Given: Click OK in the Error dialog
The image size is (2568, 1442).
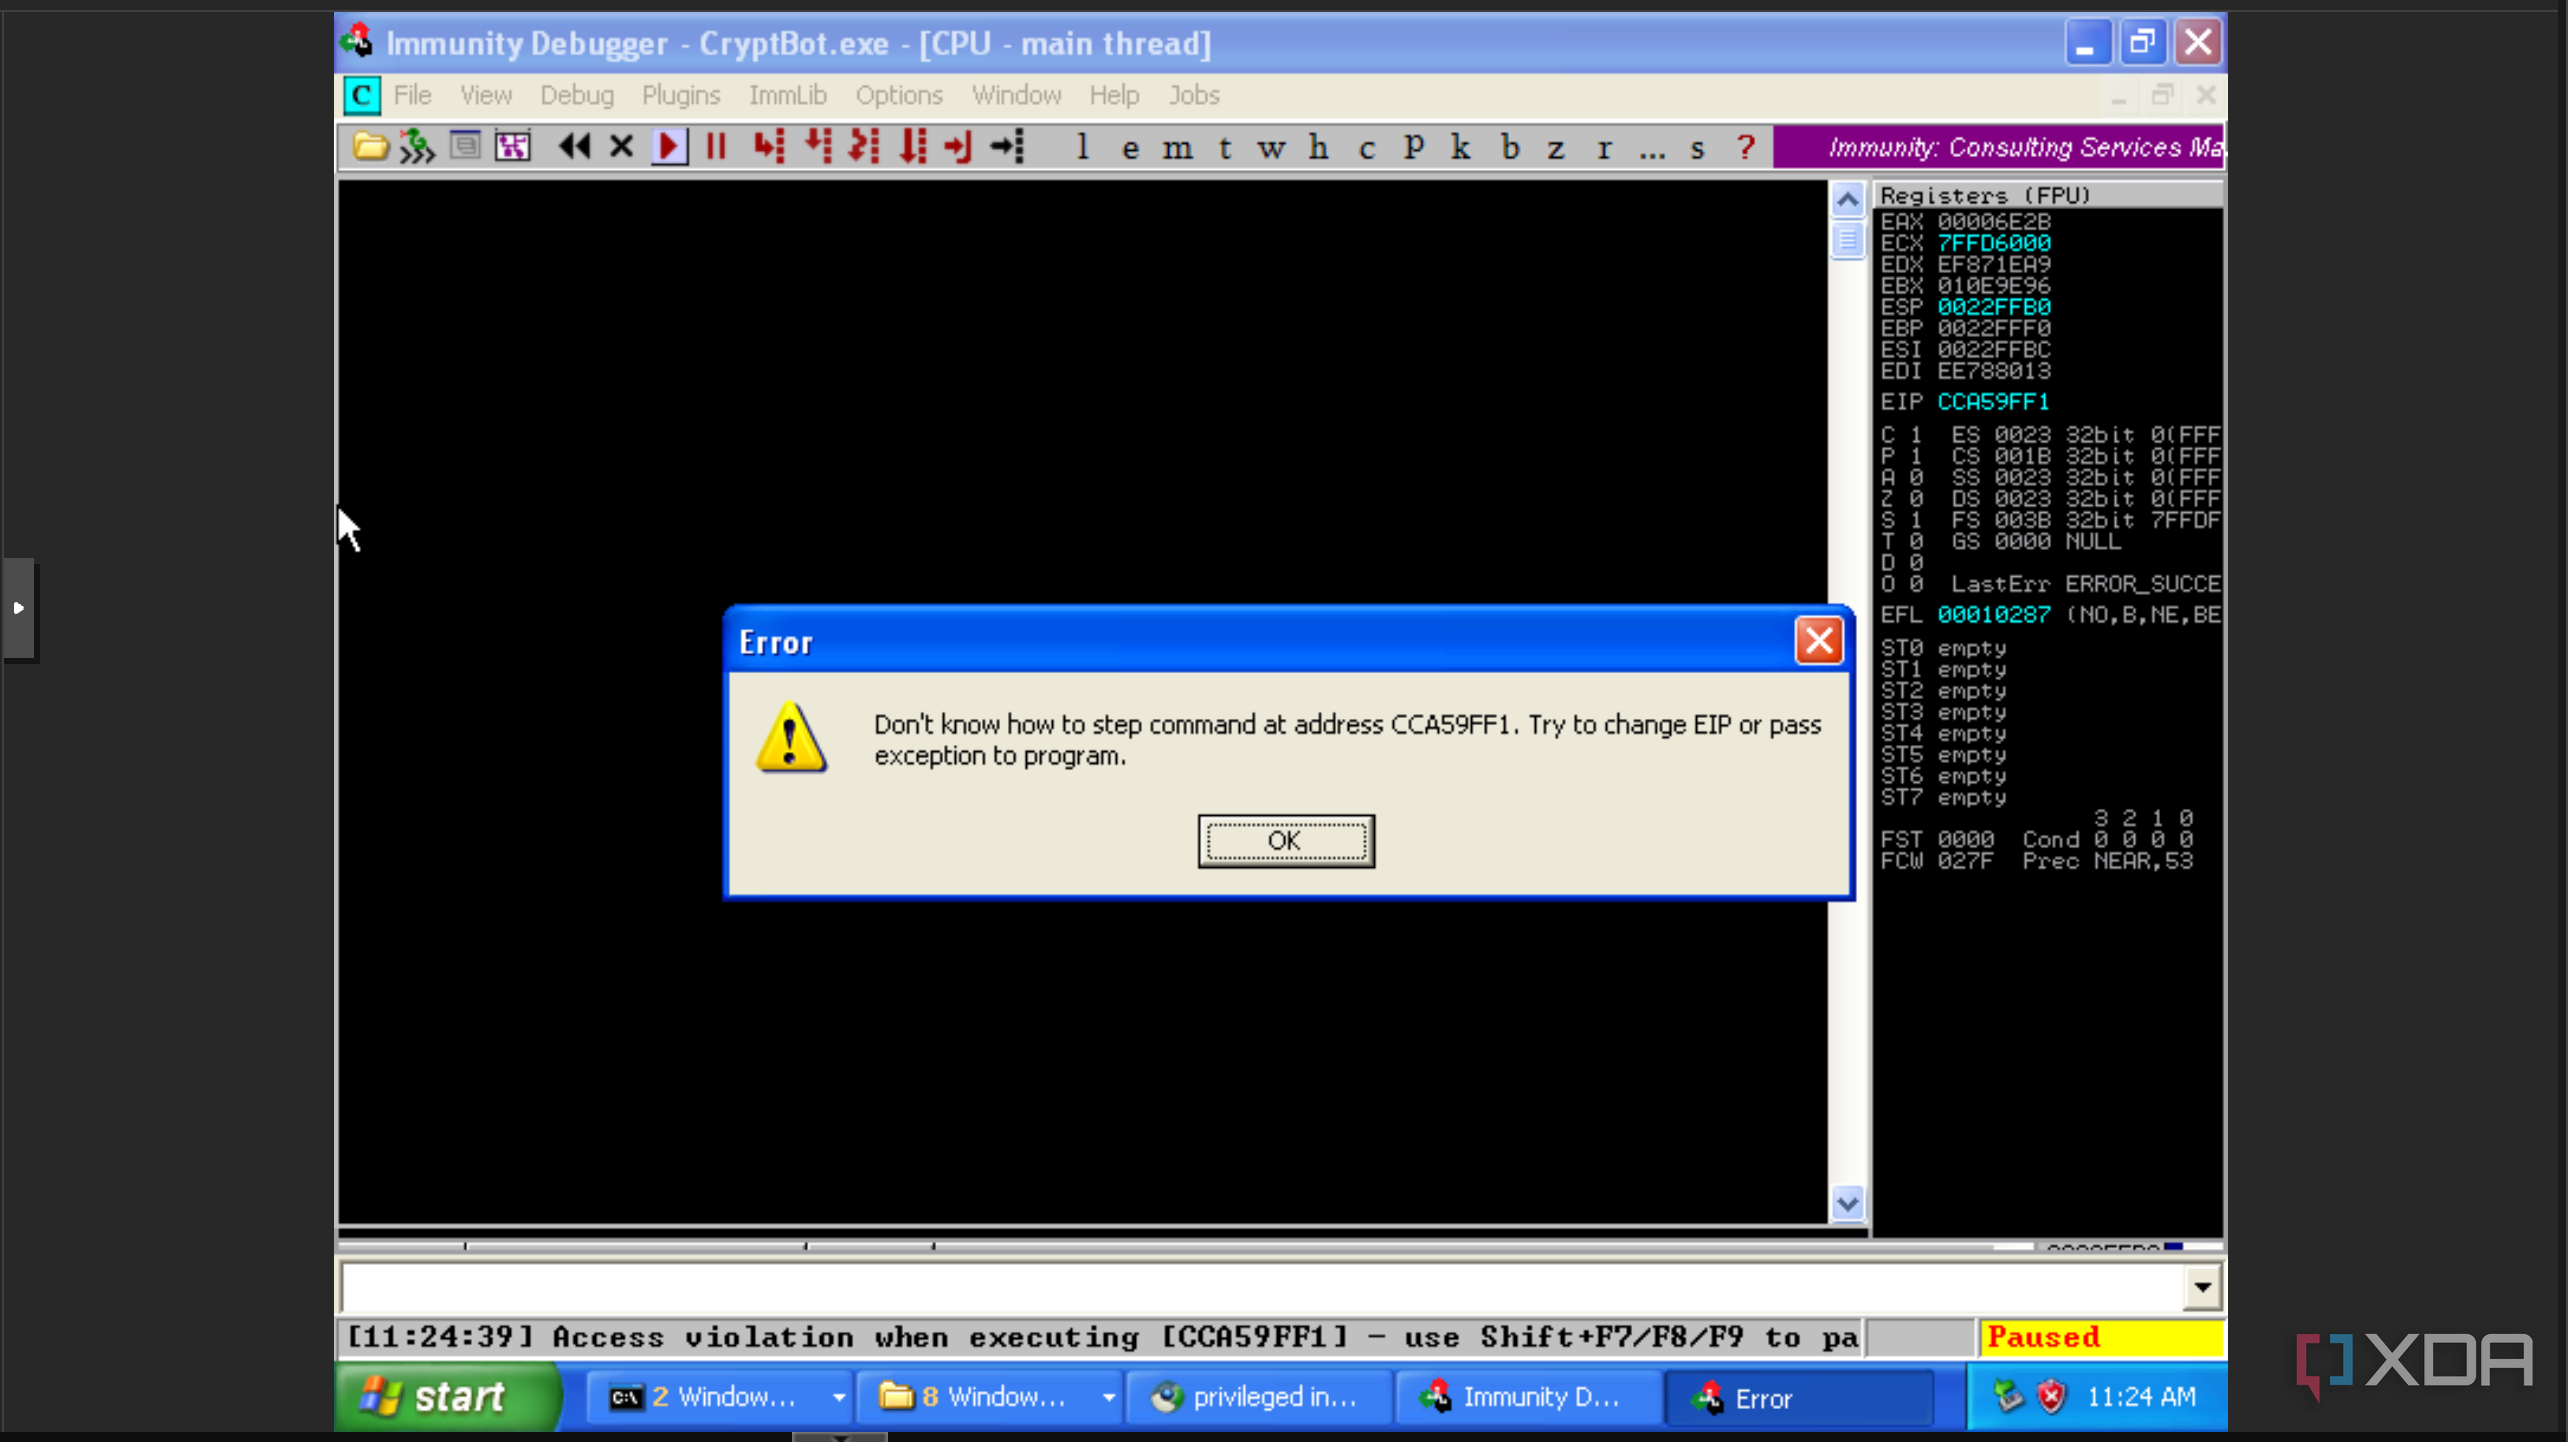Looking at the screenshot, I should click(1285, 840).
